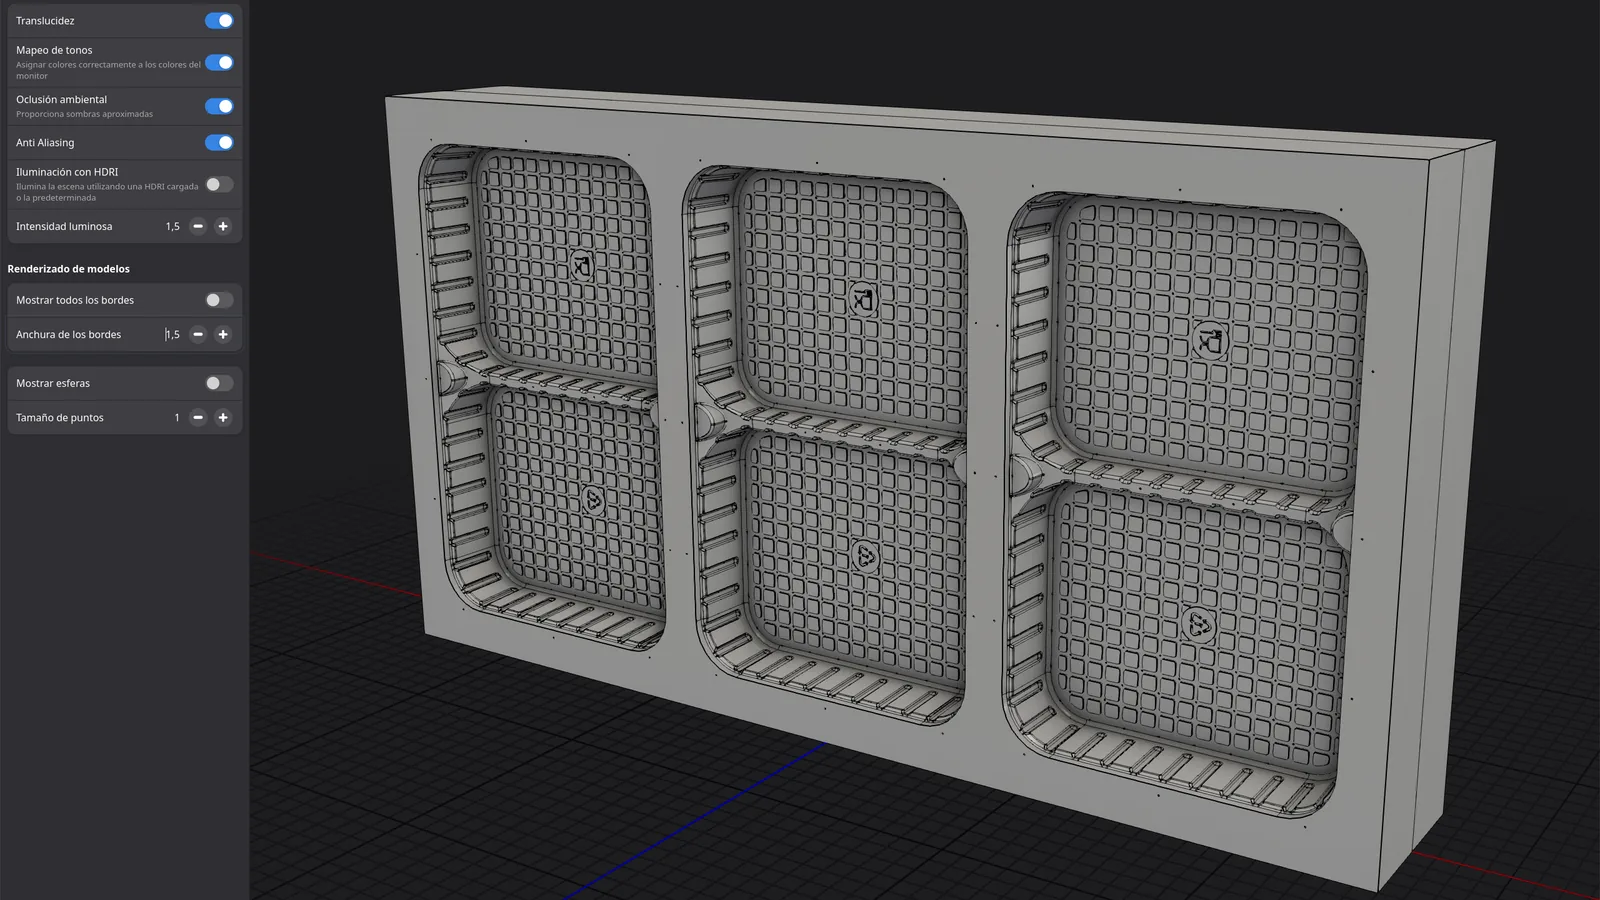Screen dimensions: 1600x900
Task: Increase Tamaño de puntos with plus icon
Action: pyautogui.click(x=223, y=417)
